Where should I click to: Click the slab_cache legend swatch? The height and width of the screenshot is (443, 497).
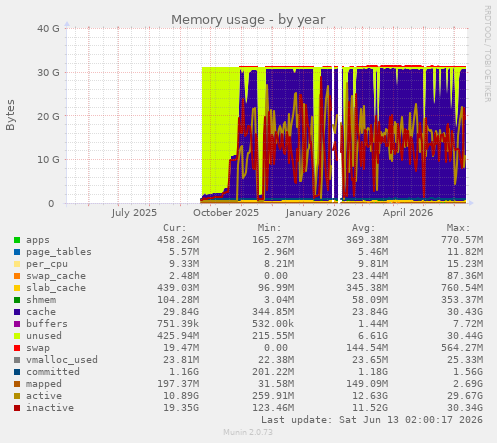click(x=17, y=288)
